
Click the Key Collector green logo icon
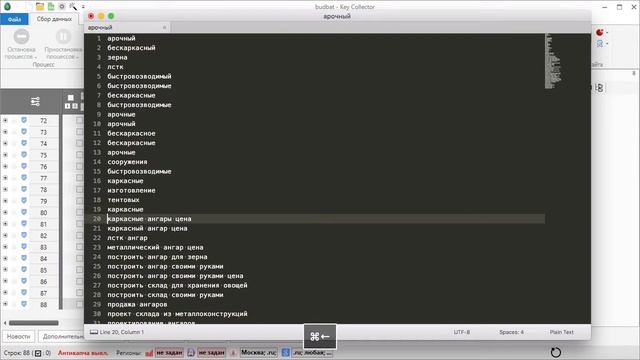tap(7, 6)
